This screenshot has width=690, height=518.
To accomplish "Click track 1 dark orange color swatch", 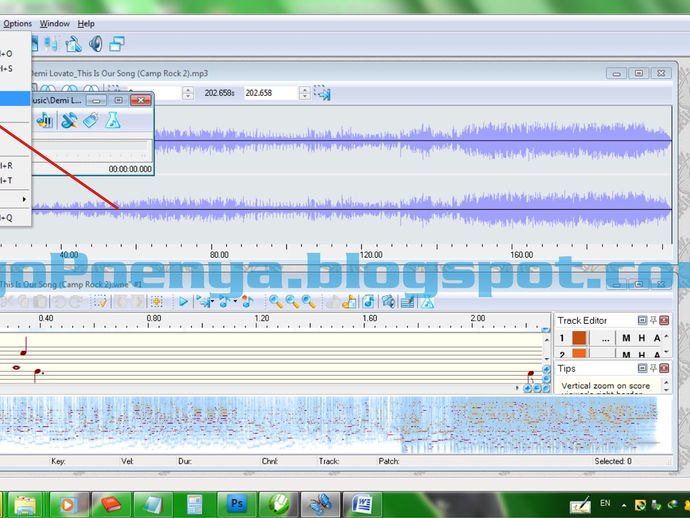I will tap(579, 338).
